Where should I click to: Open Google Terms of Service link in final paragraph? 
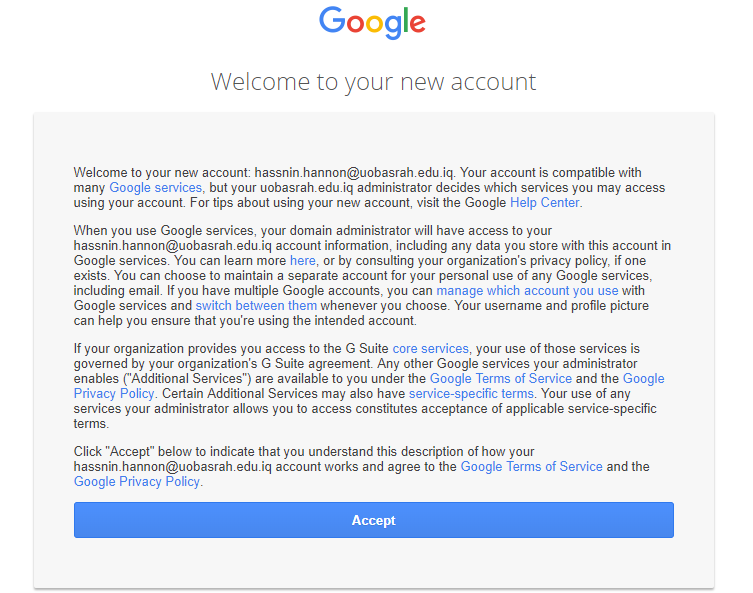532,467
